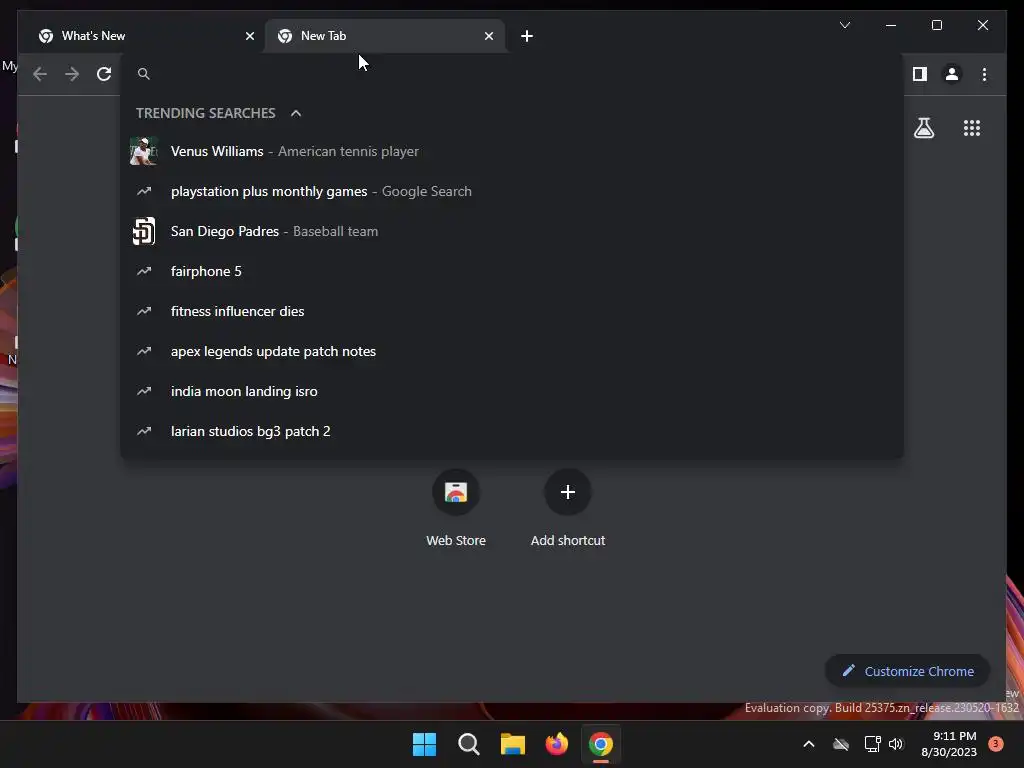Image resolution: width=1024 pixels, height=768 pixels.
Task: Click the San Diego Padres logo icon
Action: click(144, 231)
